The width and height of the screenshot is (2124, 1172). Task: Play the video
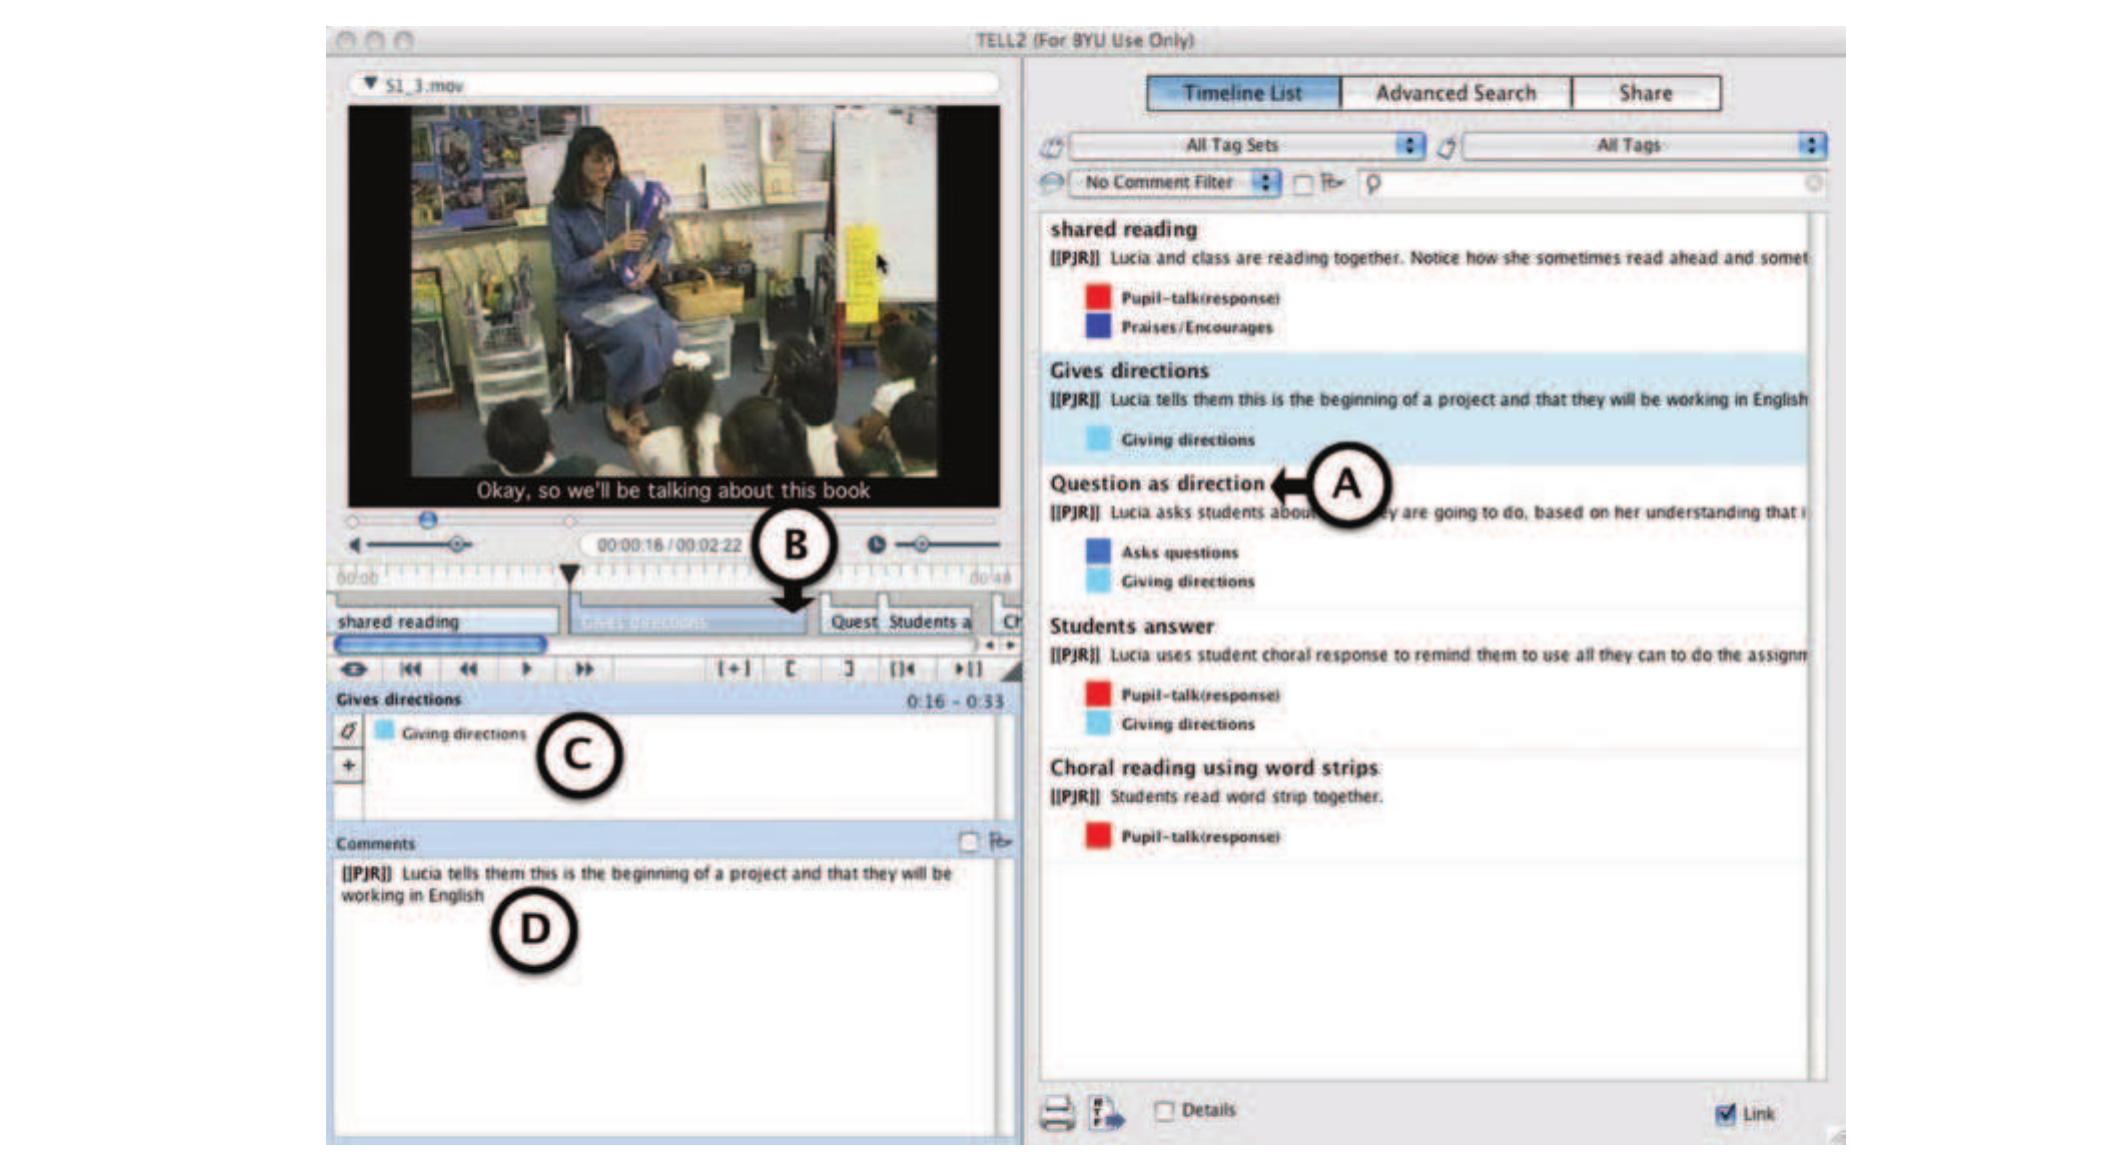tap(527, 669)
